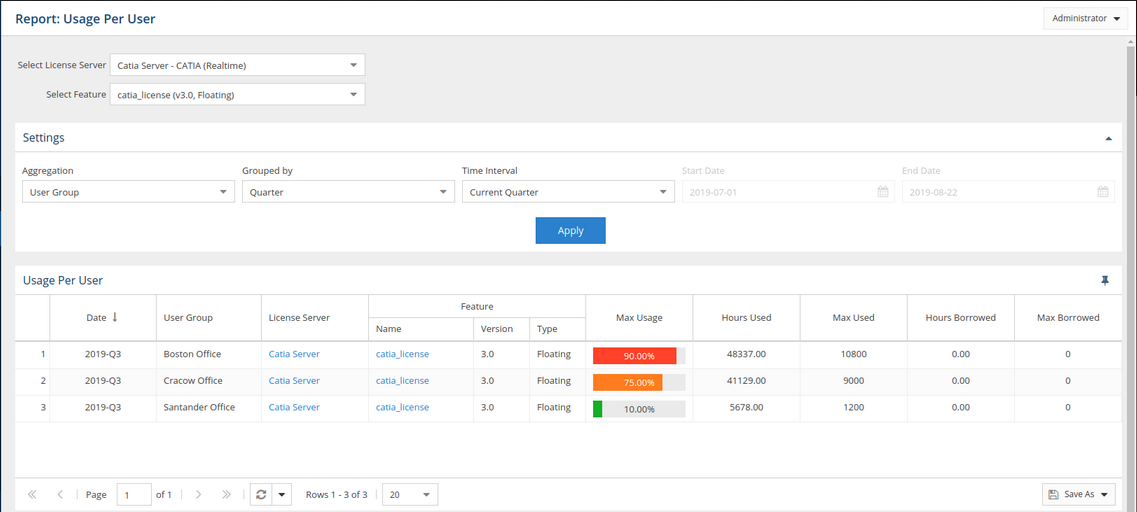
Task: Open Aggregation dropdown showing User Group
Action: pos(128,192)
